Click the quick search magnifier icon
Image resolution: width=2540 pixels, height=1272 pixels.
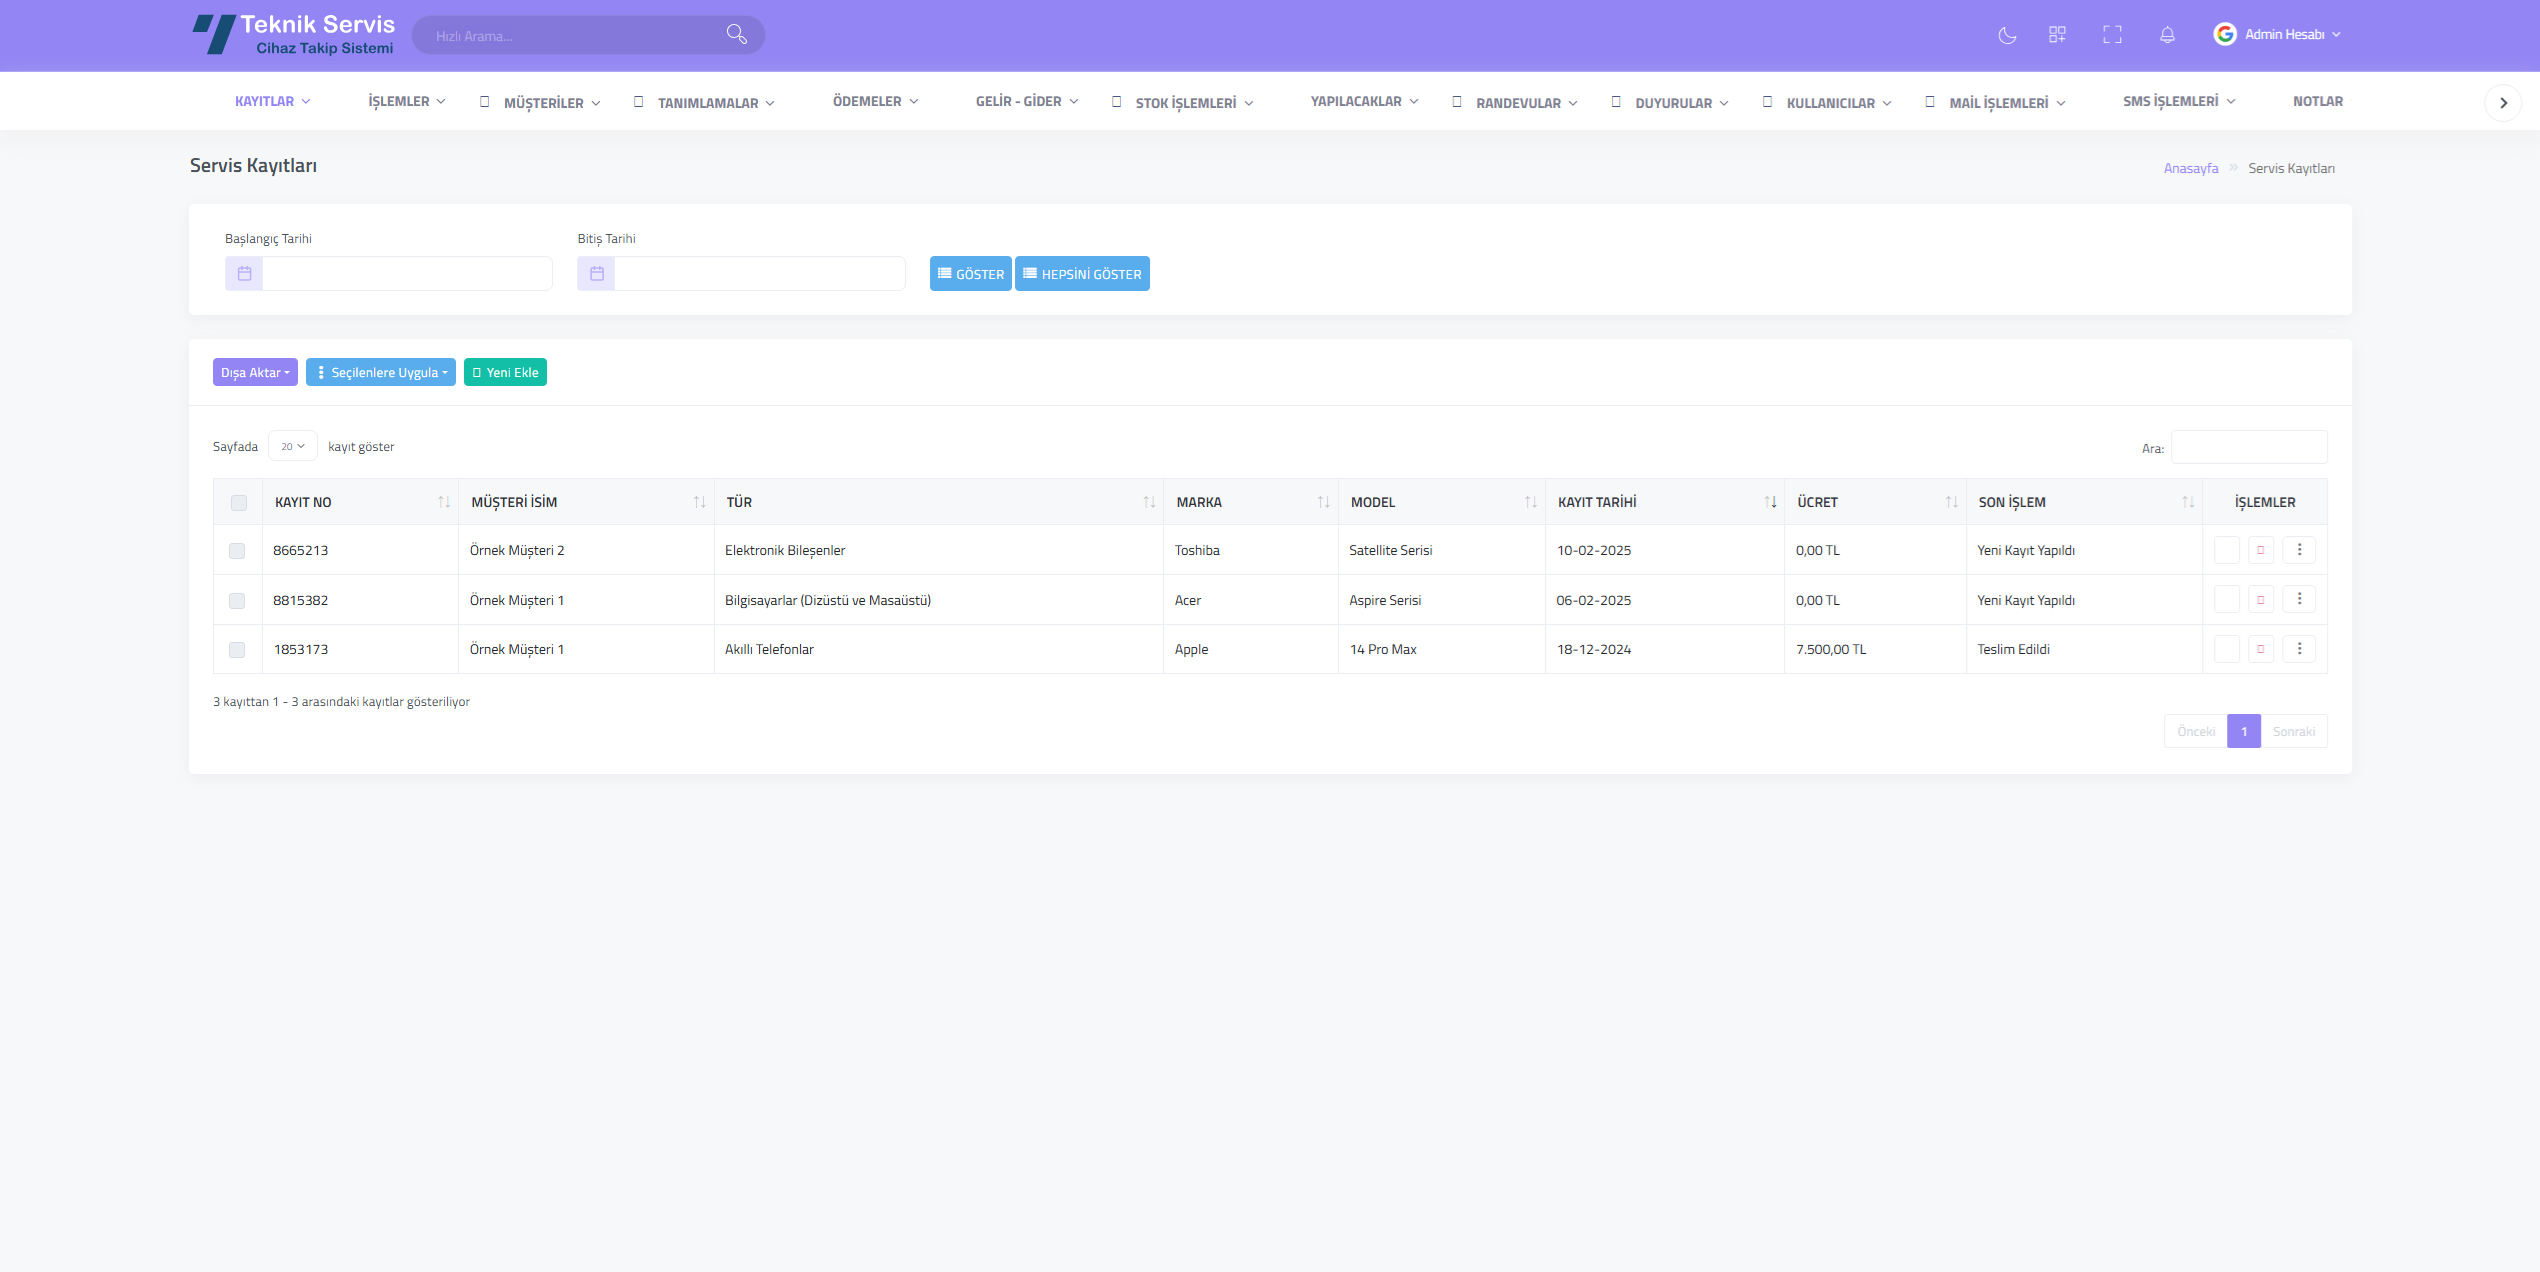(x=737, y=35)
